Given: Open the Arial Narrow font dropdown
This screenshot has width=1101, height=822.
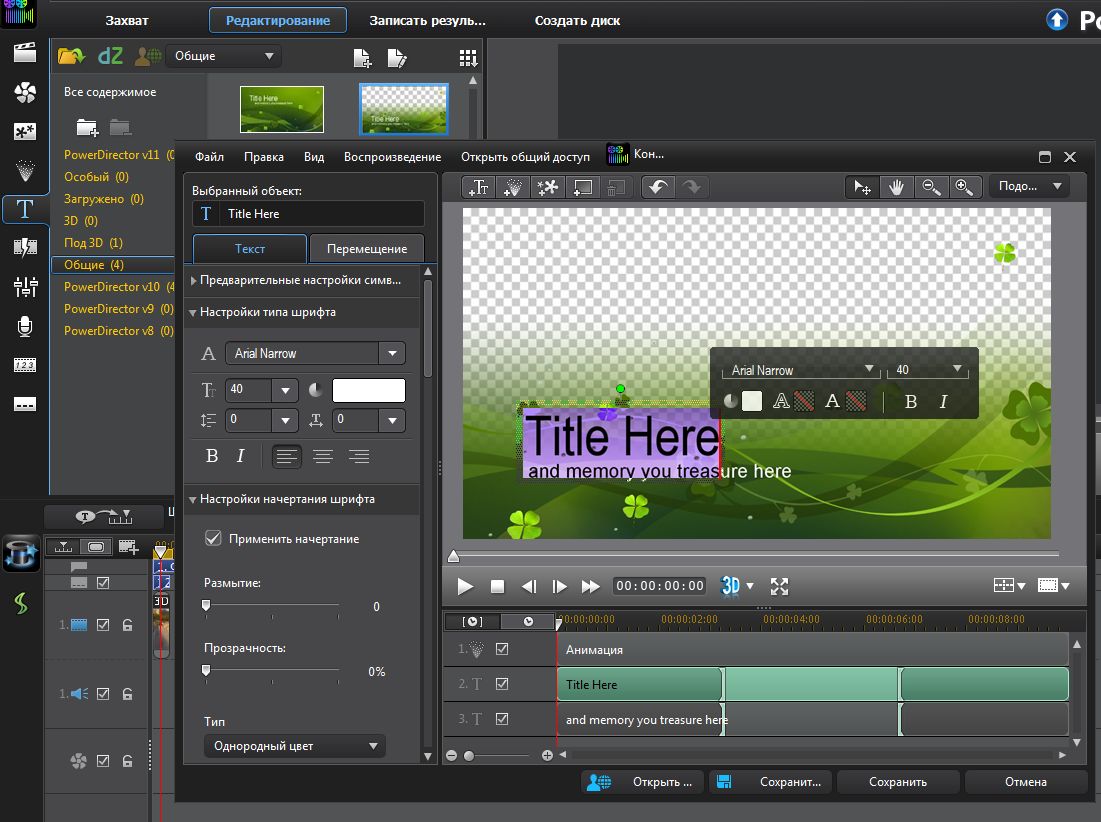Looking at the screenshot, I should pos(393,353).
